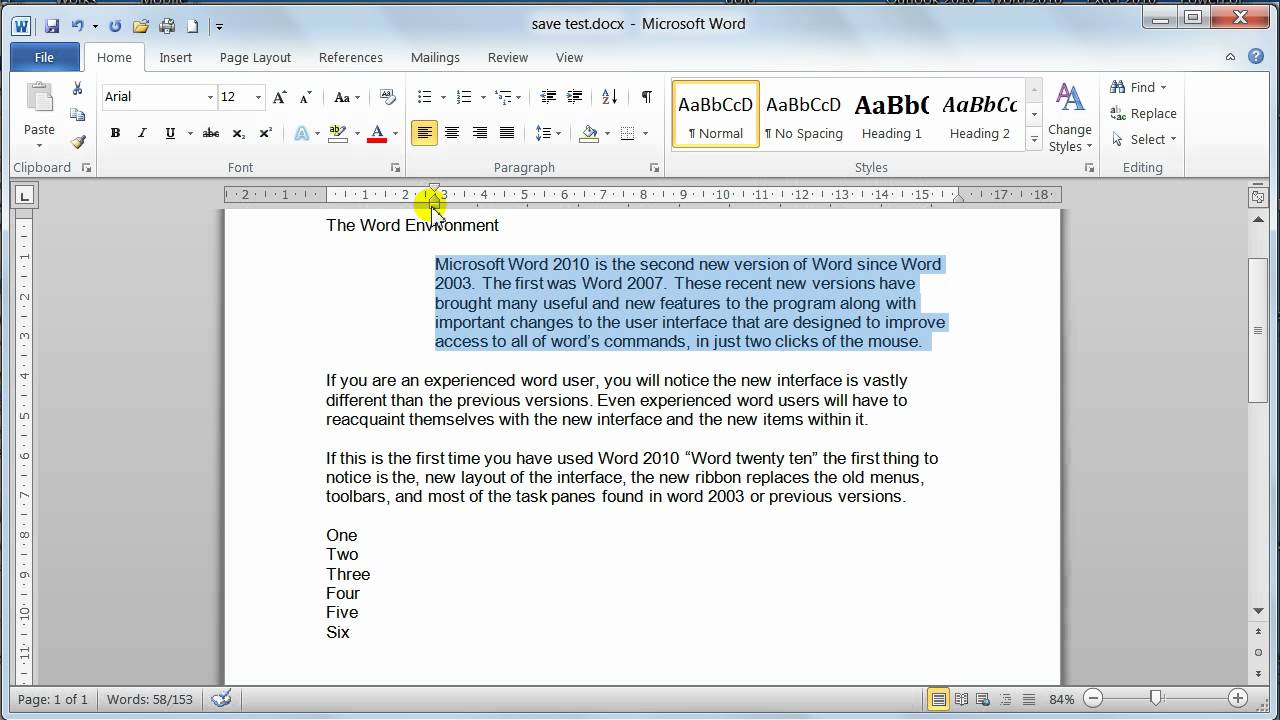1280x720 pixels.
Task: Open the Review ribbon tab
Action: (507, 57)
